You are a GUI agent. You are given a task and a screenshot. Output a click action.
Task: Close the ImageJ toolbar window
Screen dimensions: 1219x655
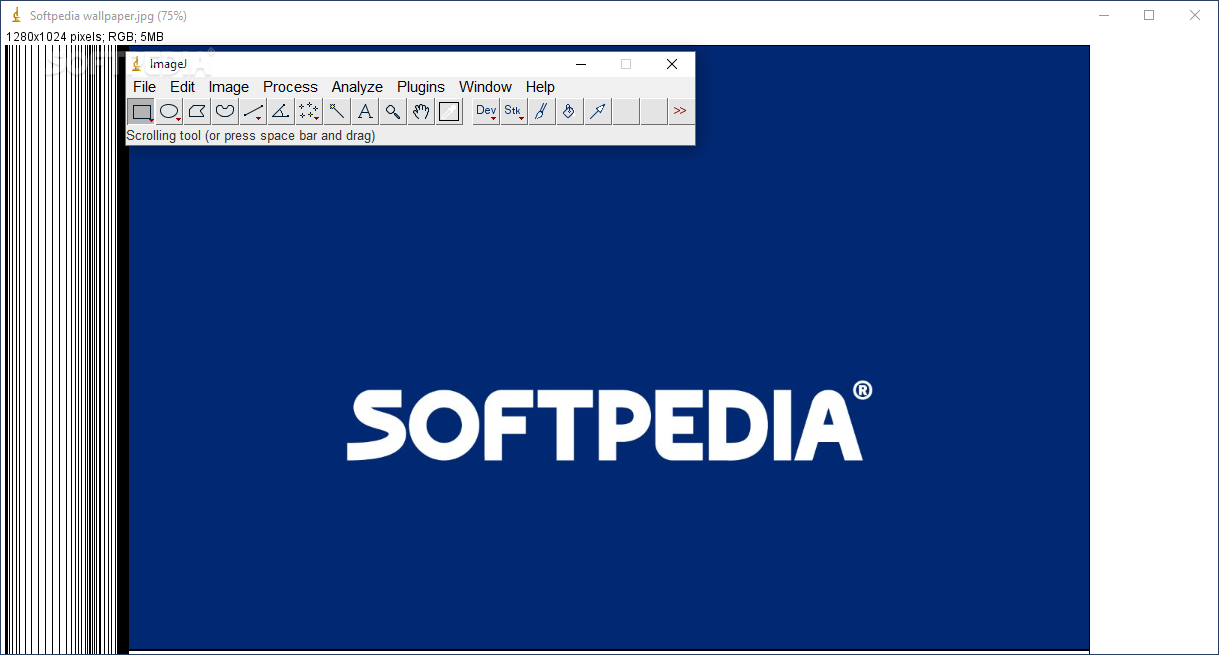tap(672, 64)
